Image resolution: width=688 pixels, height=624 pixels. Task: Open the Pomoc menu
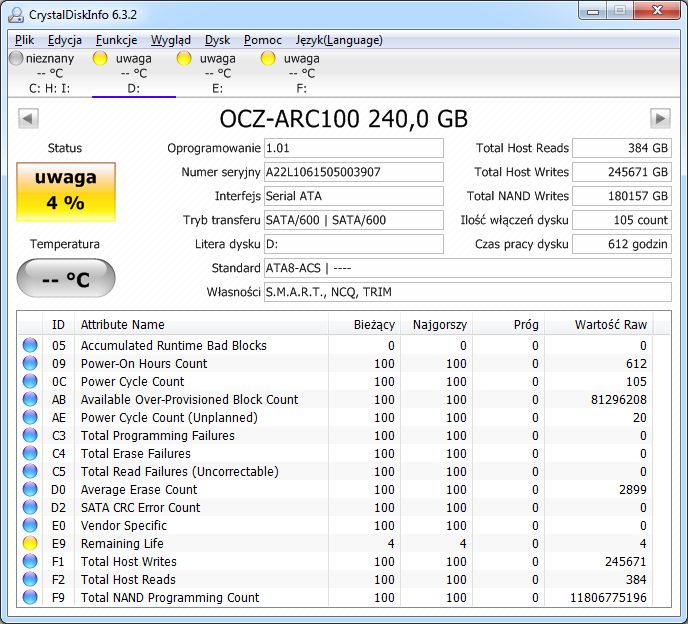(263, 40)
